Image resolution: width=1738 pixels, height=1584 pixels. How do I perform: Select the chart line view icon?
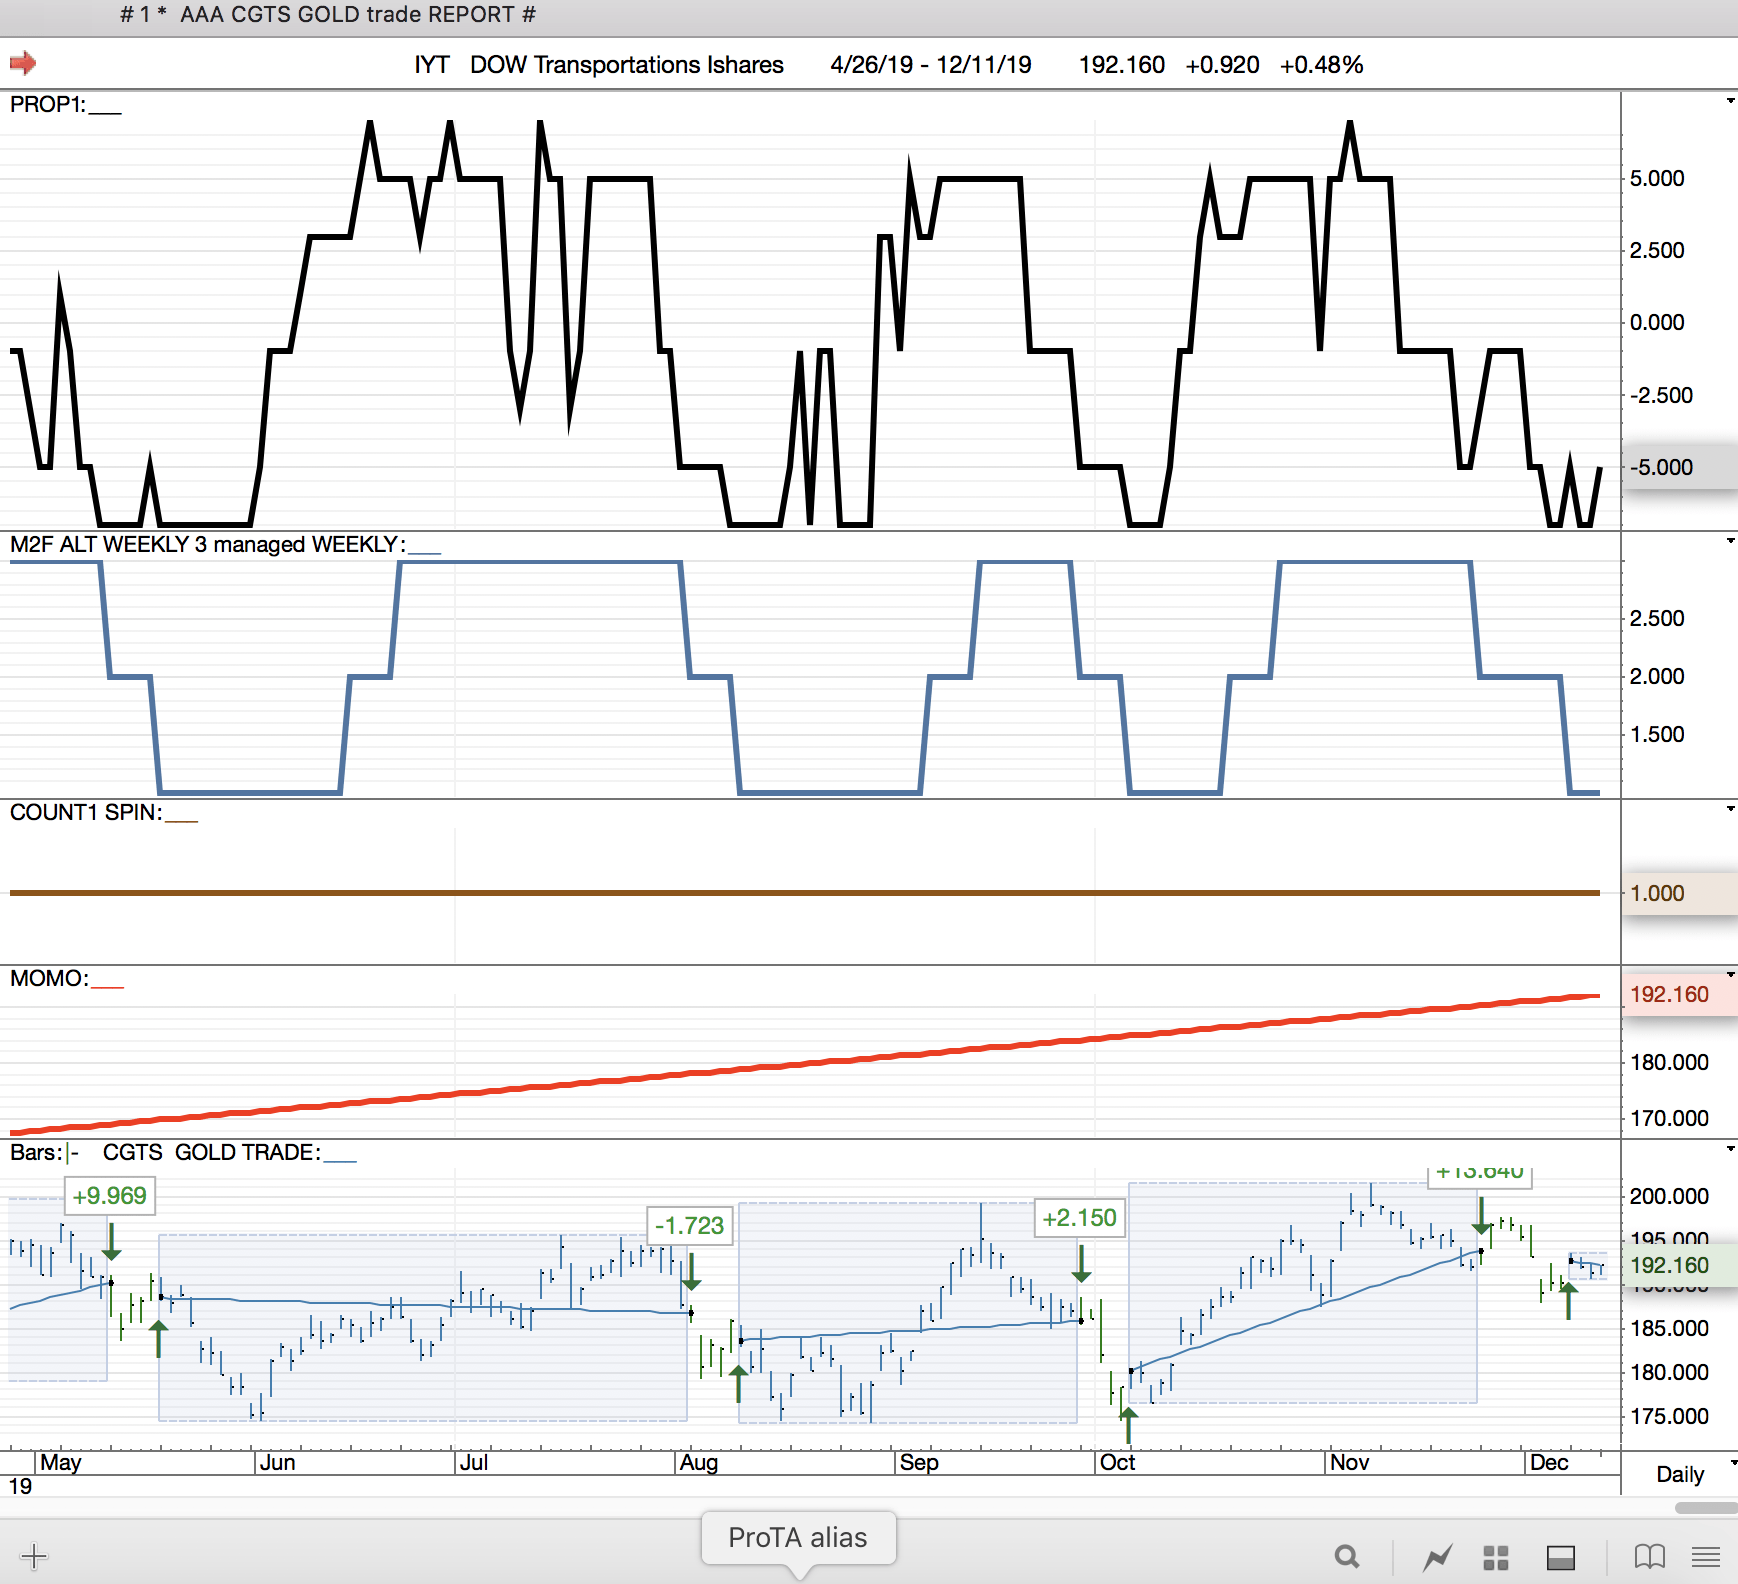coord(1438,1557)
